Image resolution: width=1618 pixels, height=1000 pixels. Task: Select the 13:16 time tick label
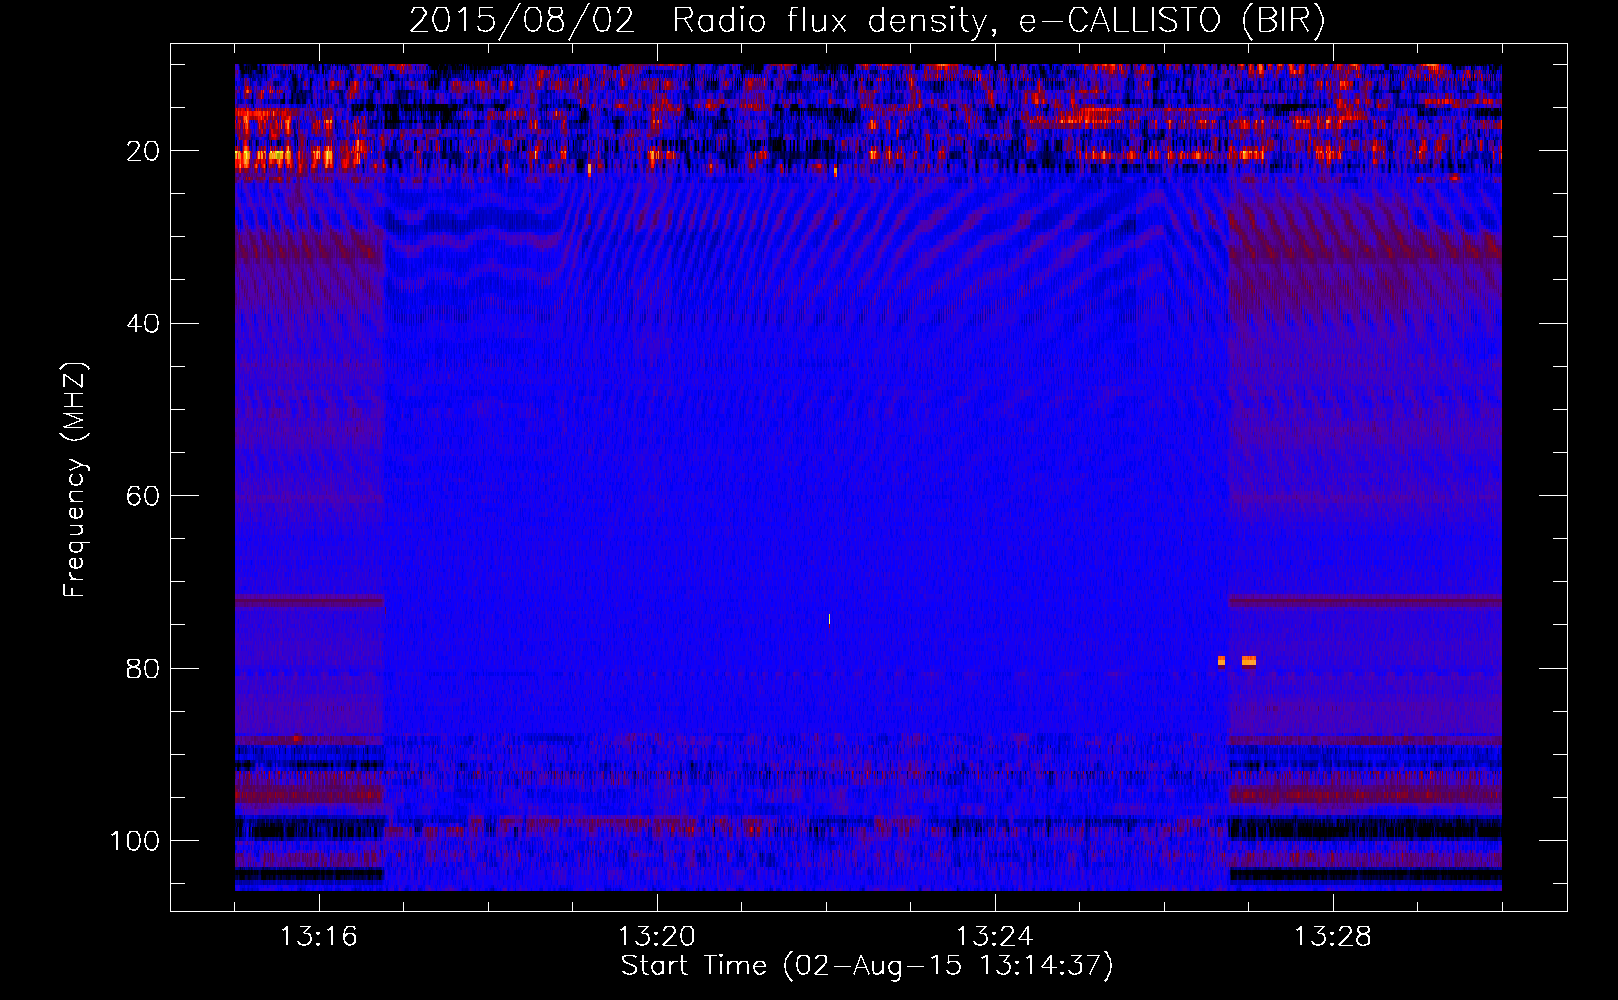tap(319, 937)
